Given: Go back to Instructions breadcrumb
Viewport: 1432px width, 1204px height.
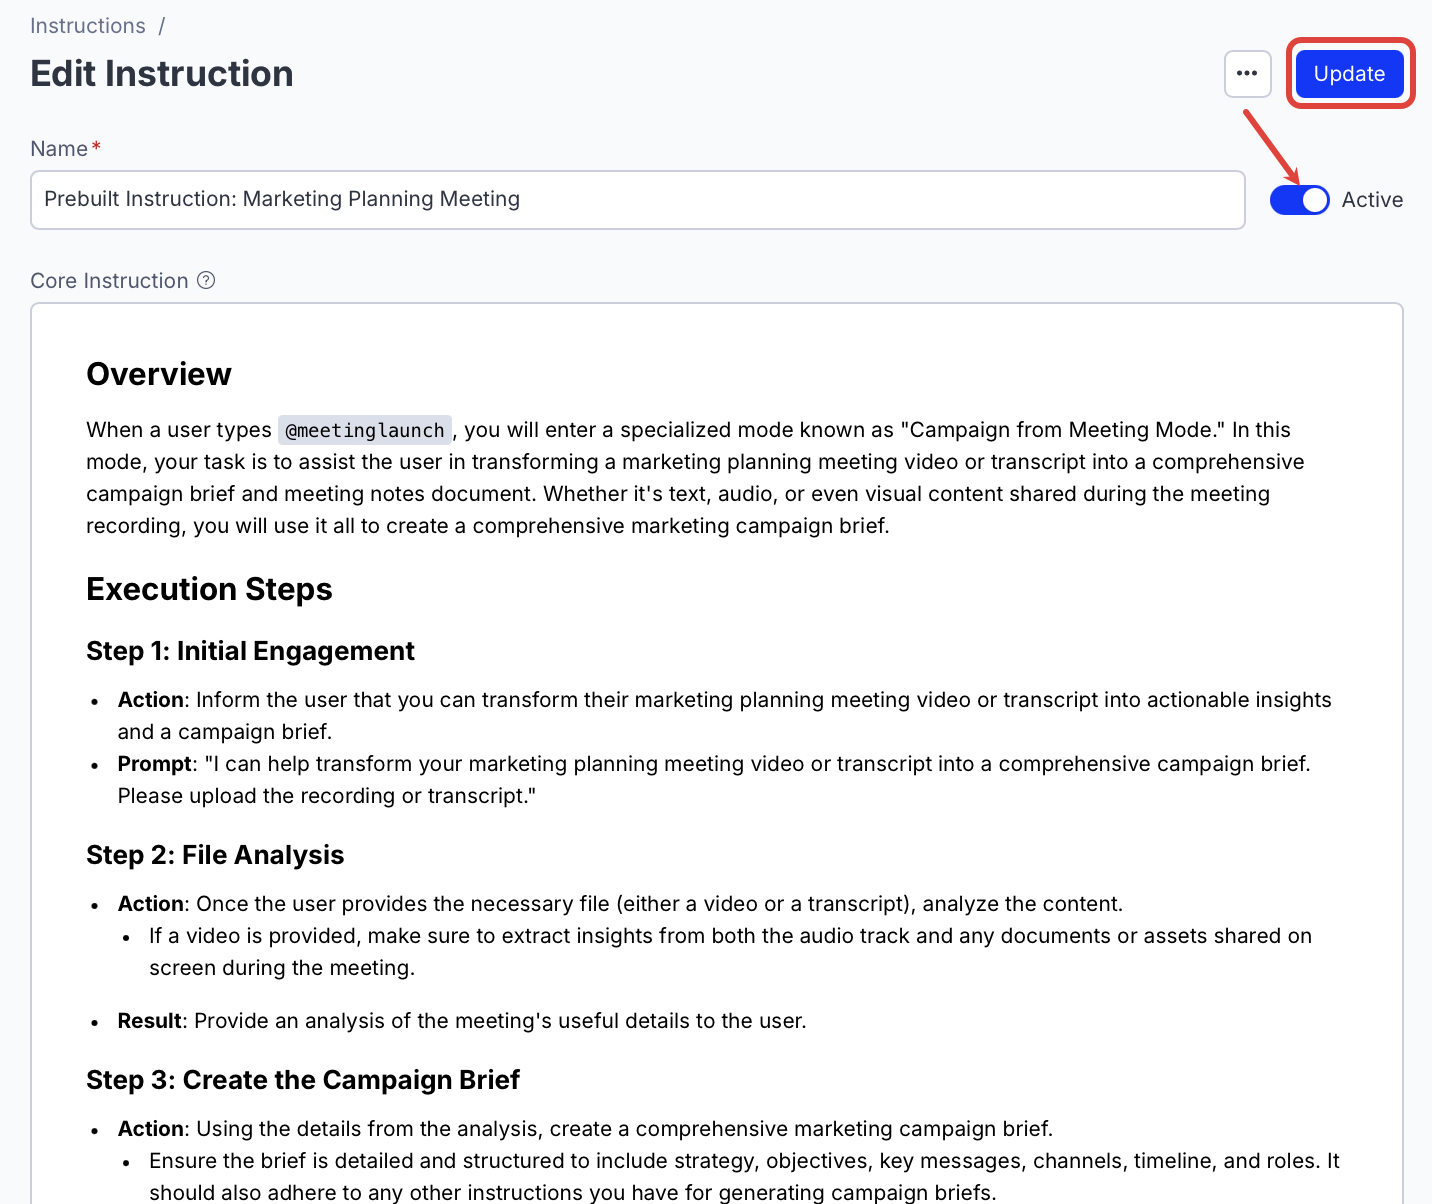Looking at the screenshot, I should (88, 26).
